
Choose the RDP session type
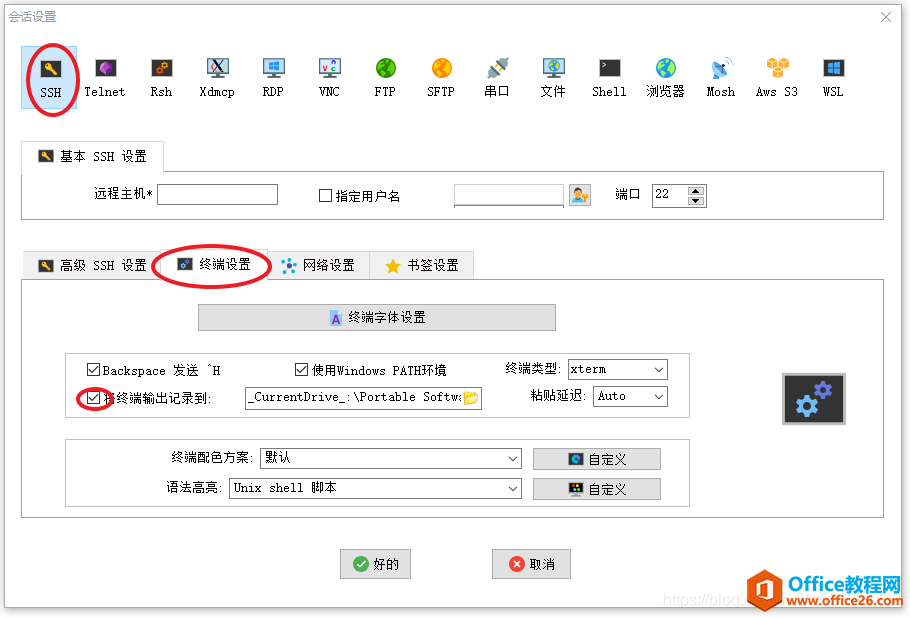tap(273, 78)
